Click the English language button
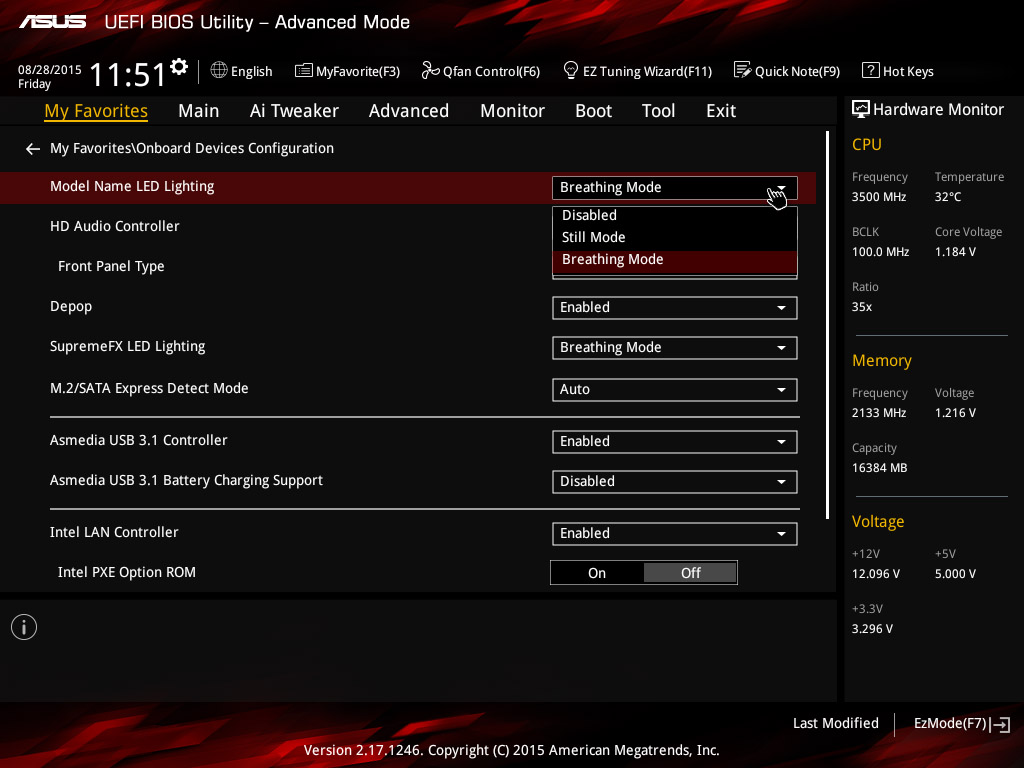Image resolution: width=1024 pixels, height=768 pixels. click(242, 71)
